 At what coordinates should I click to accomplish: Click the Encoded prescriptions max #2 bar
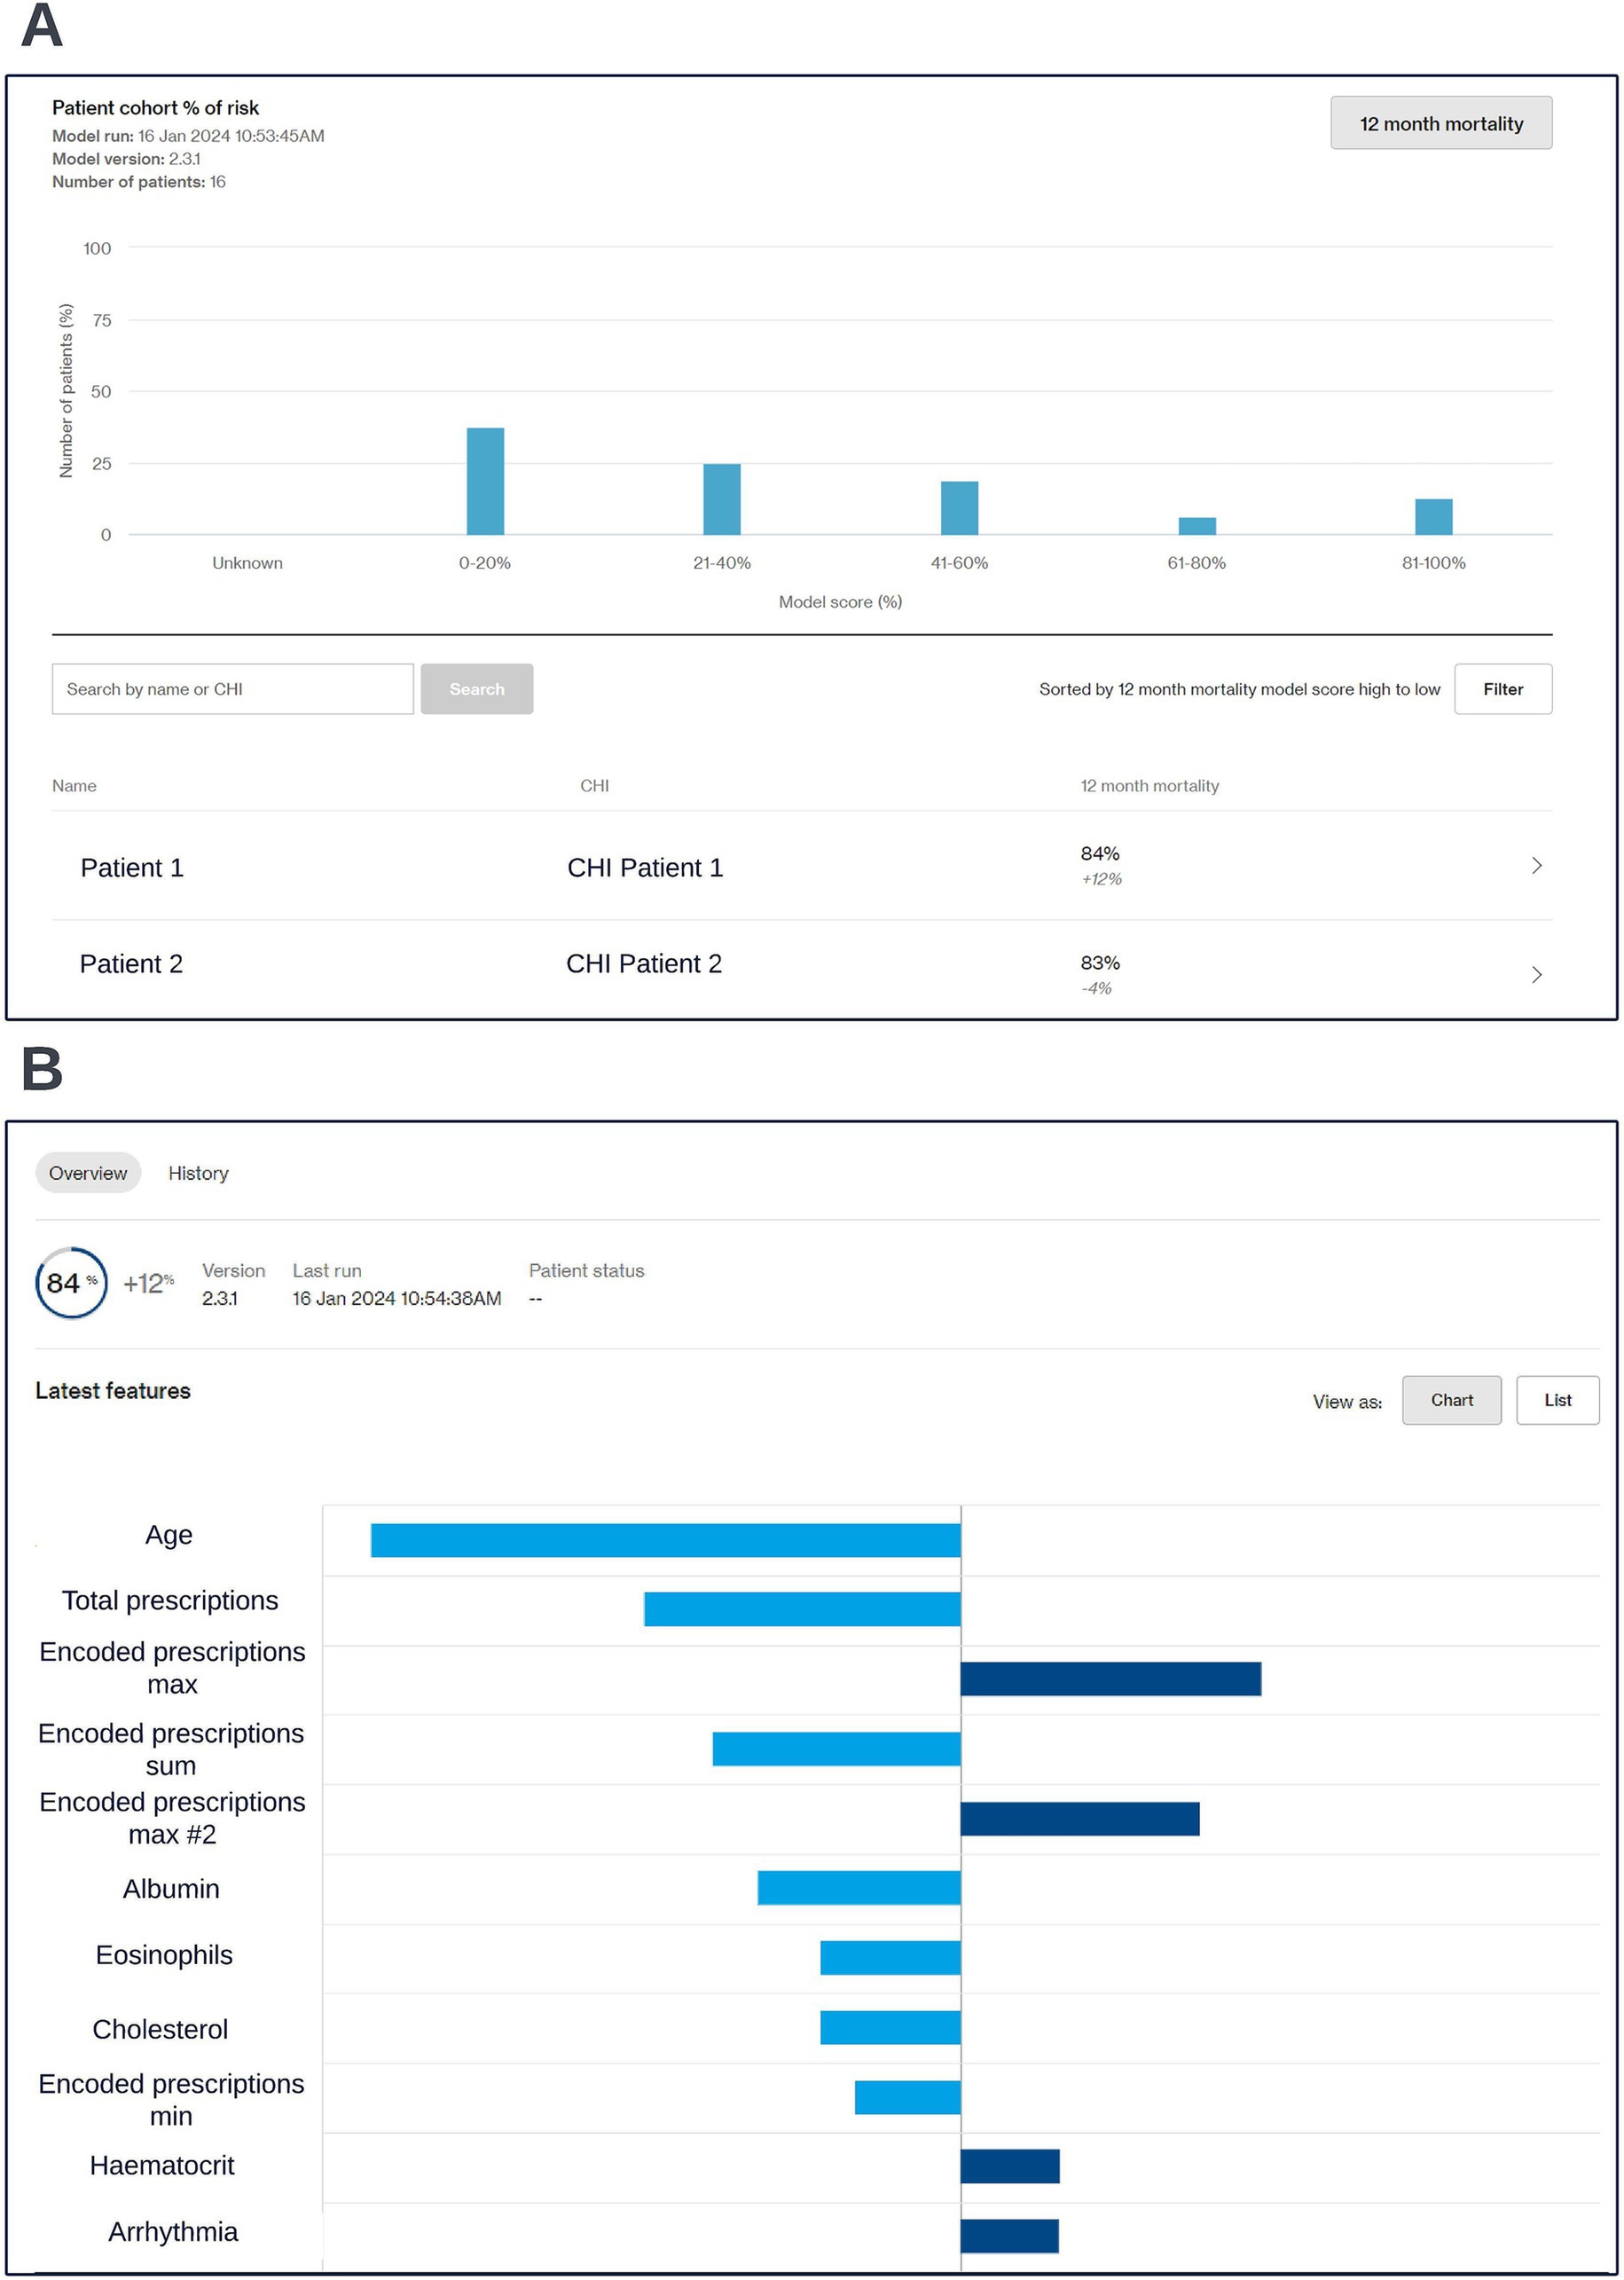point(1080,1819)
